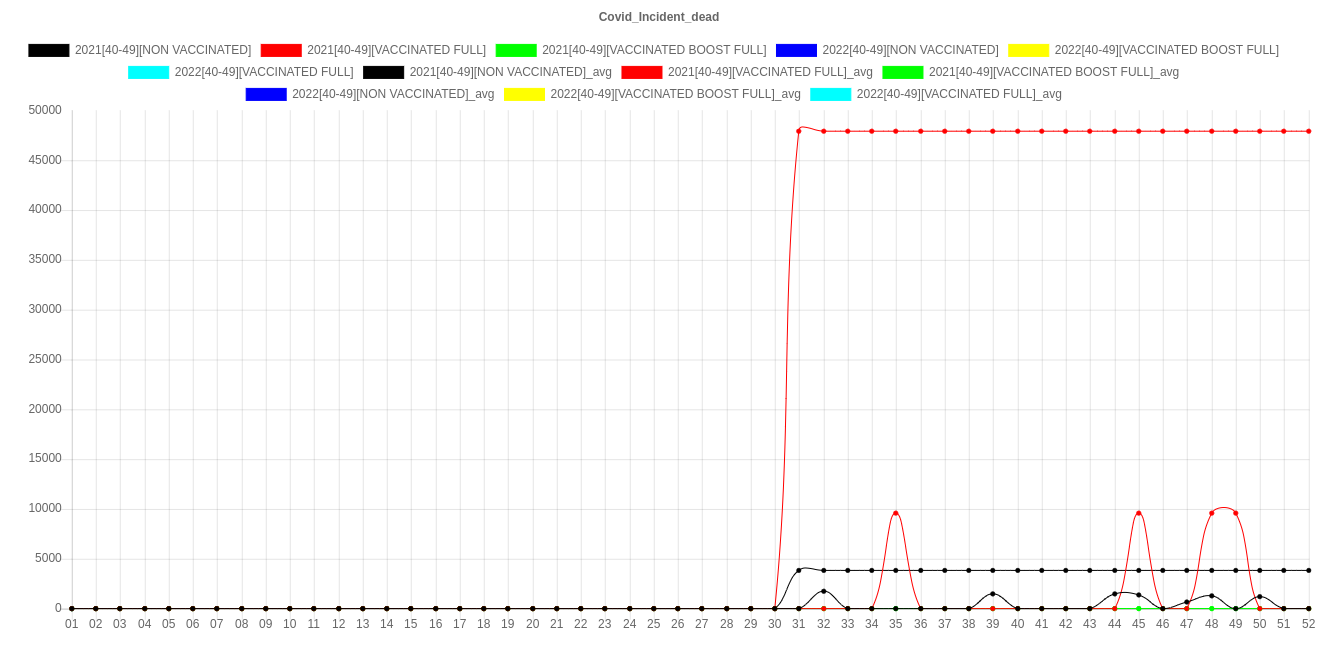This screenshot has width=1318, height=659.
Task: Click cyan swatch for 2022[40-49][VACCINATED FULL]
Action: point(148,72)
